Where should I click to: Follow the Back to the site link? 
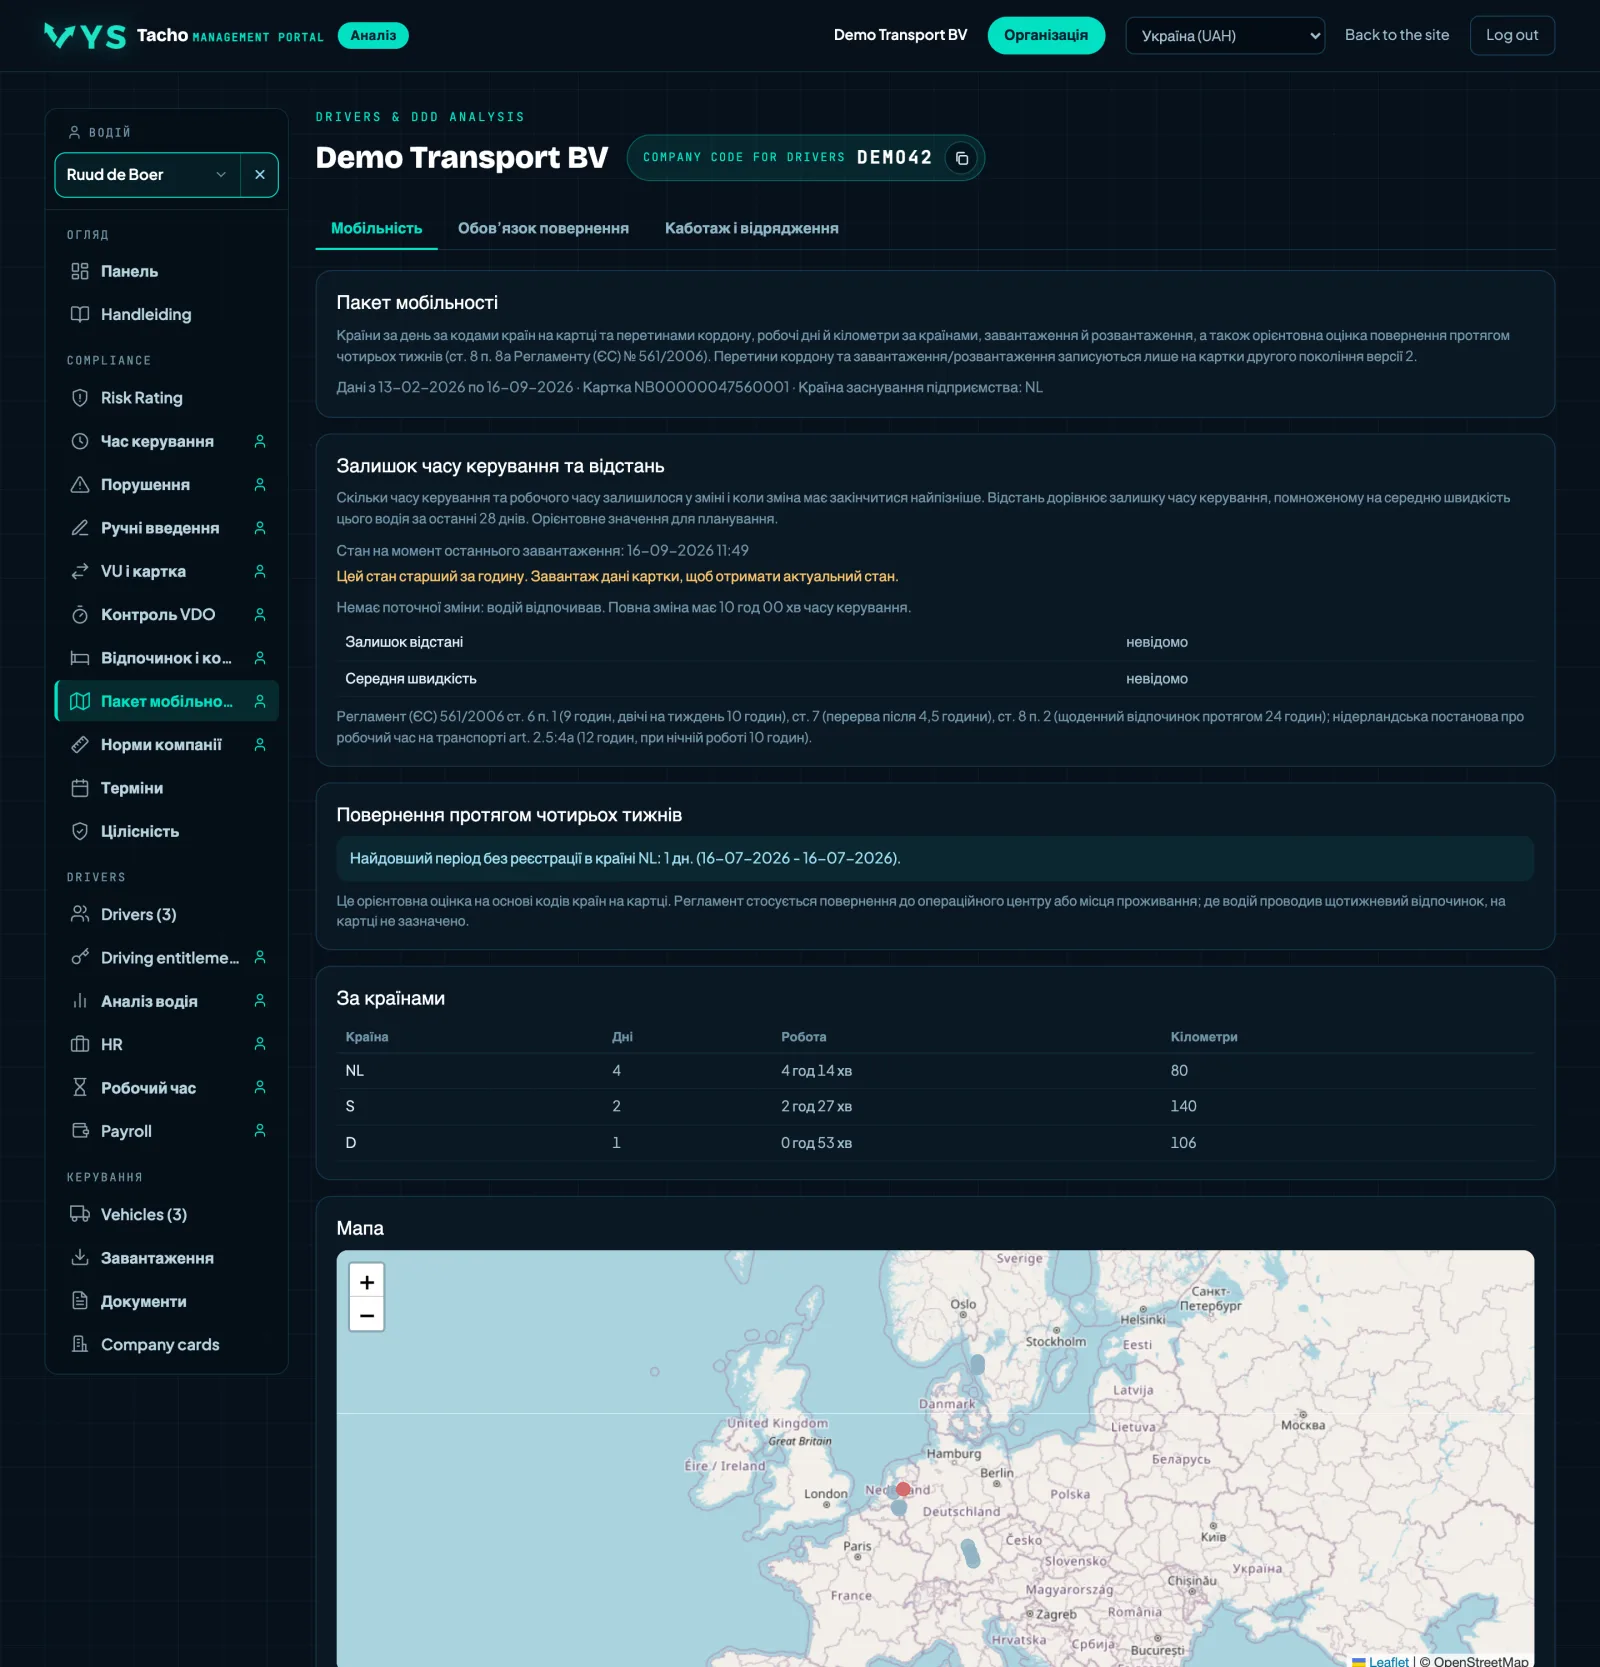1396,35
